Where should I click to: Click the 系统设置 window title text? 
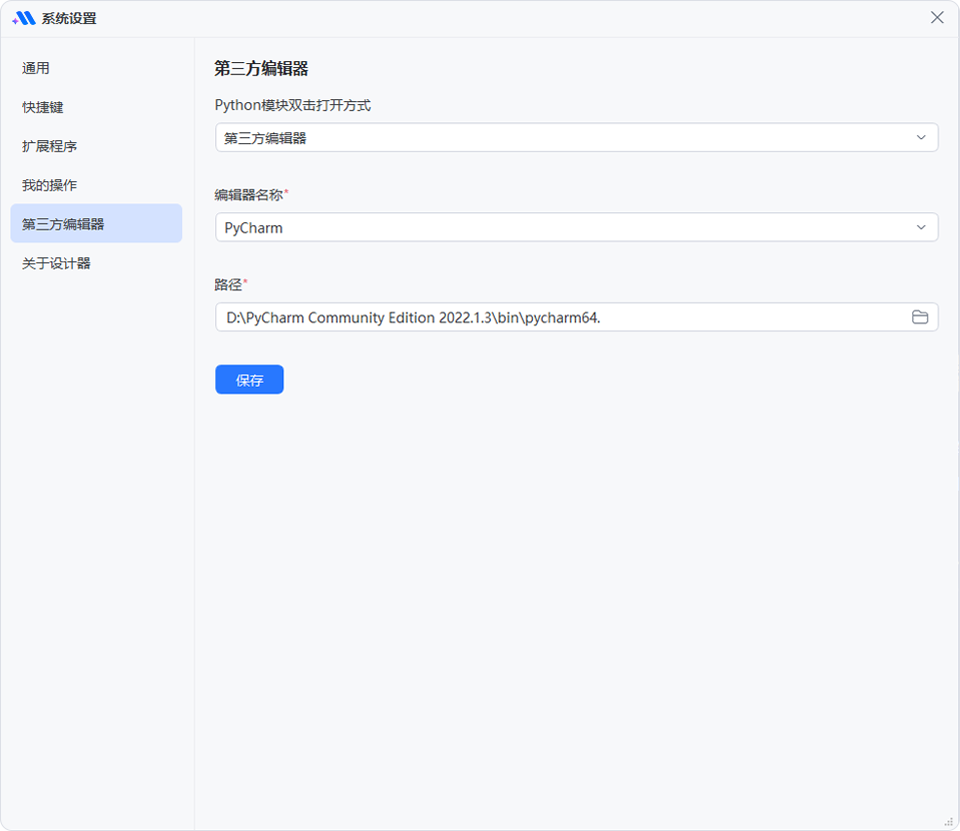coord(69,18)
